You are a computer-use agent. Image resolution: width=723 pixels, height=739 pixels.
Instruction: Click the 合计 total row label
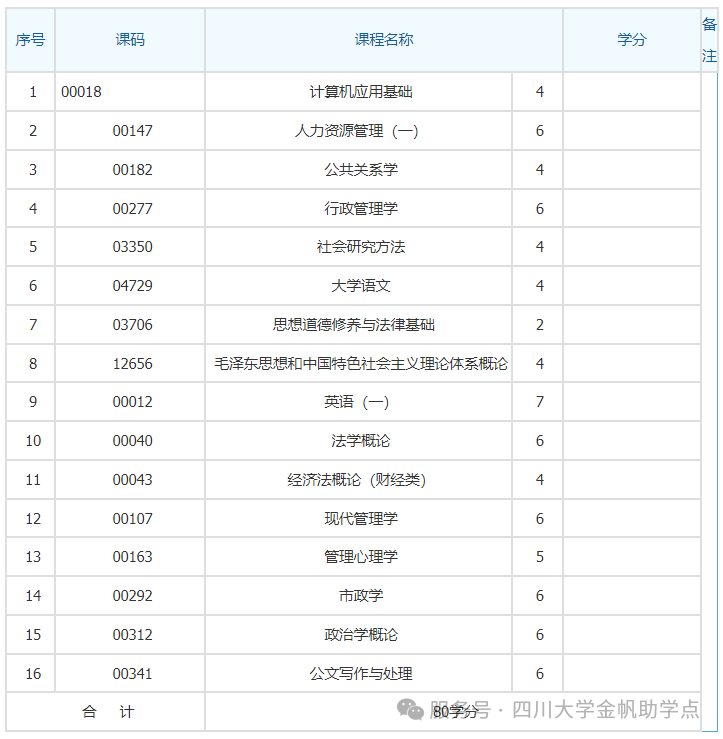pyautogui.click(x=107, y=712)
